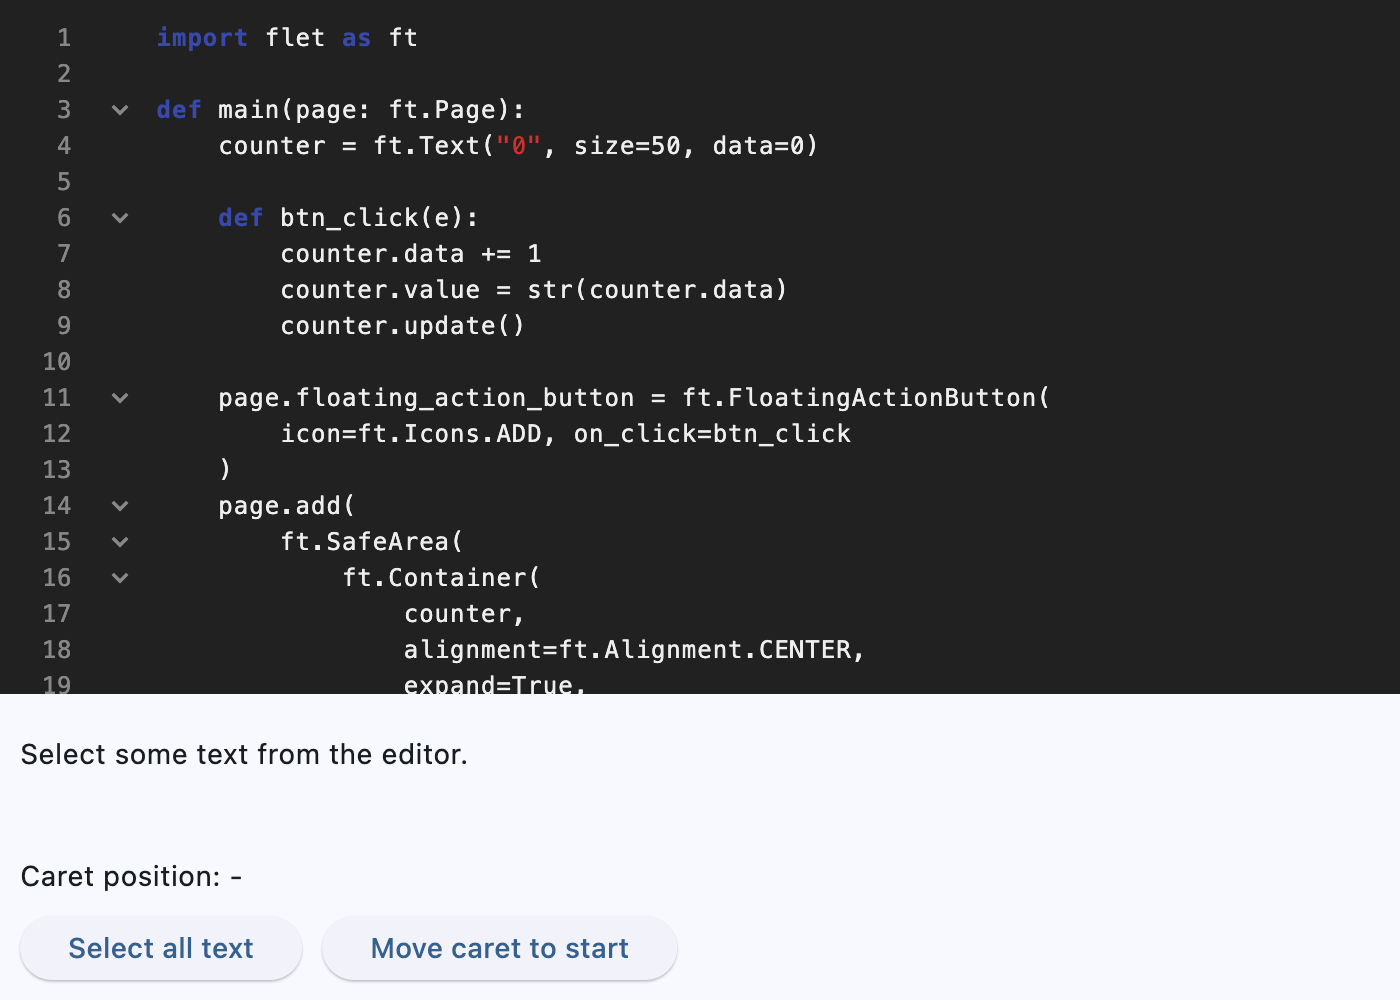Viewport: 1400px width, 1000px height.
Task: Click line number 10 in the gutter
Action: point(57,361)
